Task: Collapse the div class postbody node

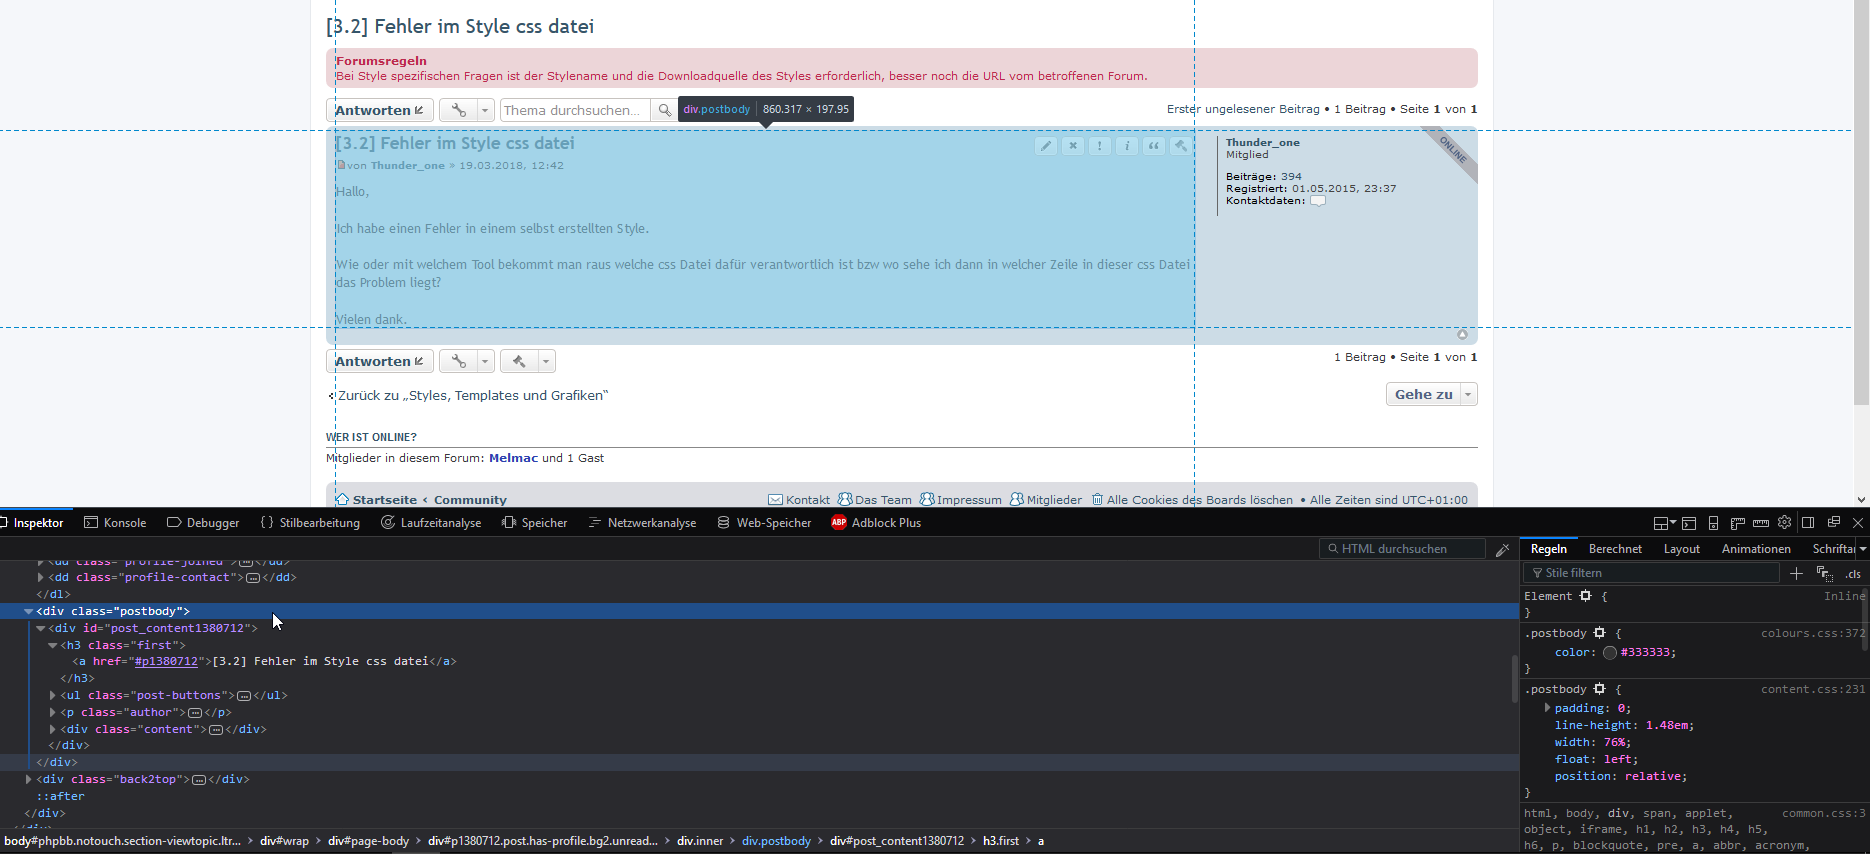Action: [28, 611]
